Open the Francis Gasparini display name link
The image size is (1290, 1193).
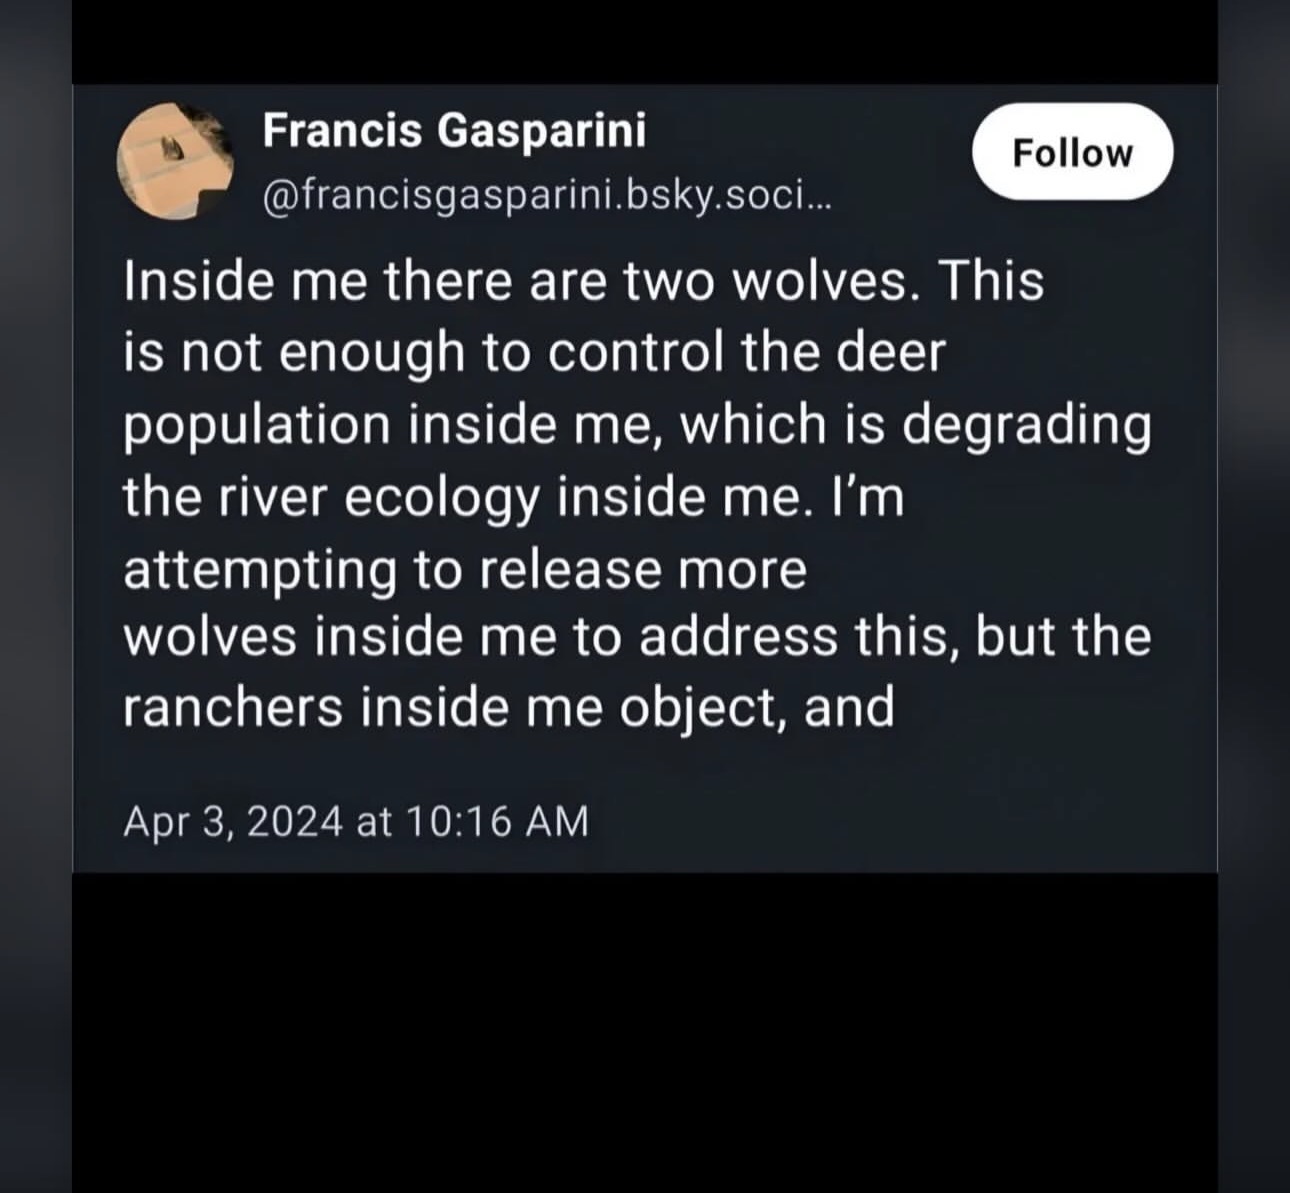pyautogui.click(x=454, y=131)
